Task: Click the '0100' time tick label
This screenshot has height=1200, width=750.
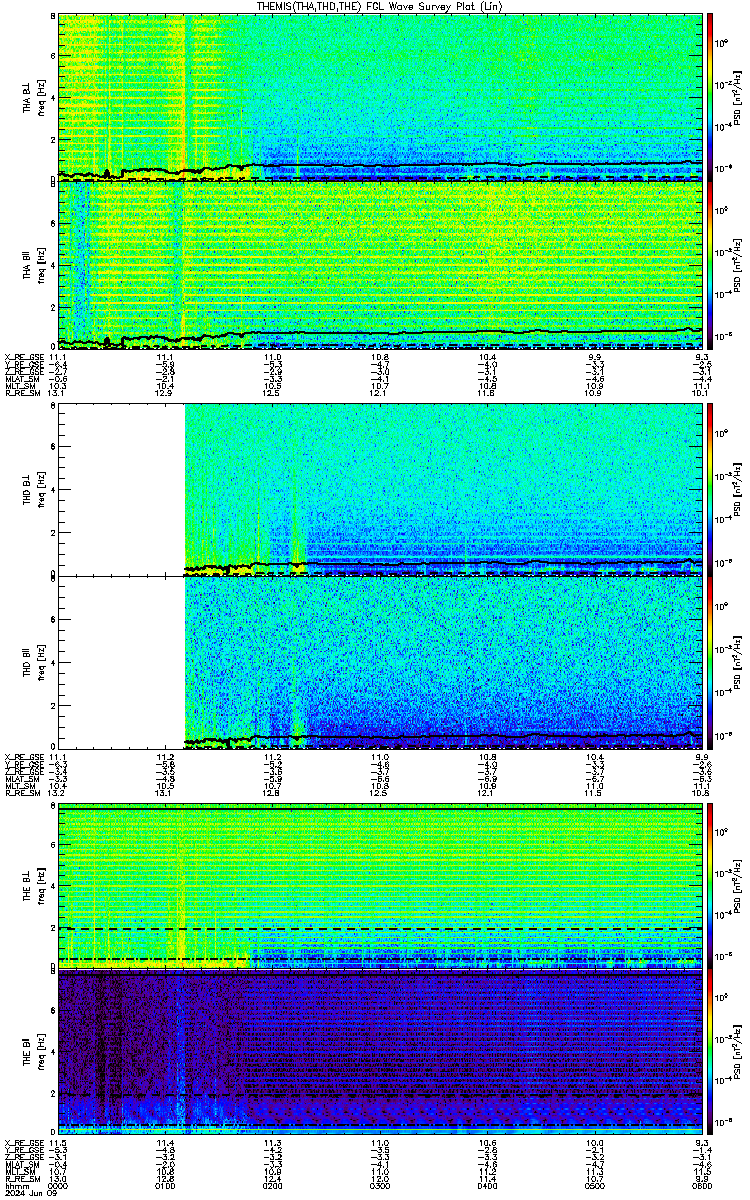Action: pos(165,1185)
